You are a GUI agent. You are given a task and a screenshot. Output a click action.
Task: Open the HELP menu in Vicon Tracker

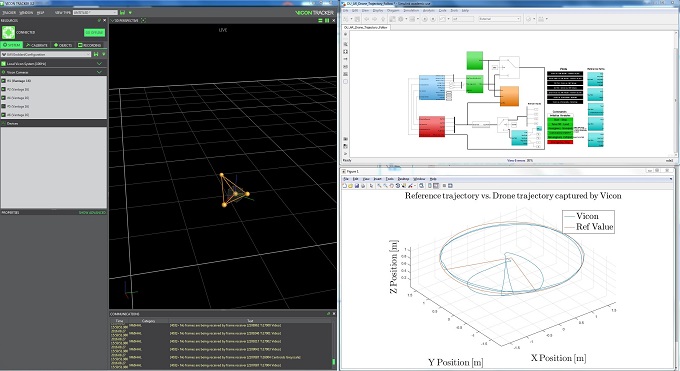click(x=40, y=13)
